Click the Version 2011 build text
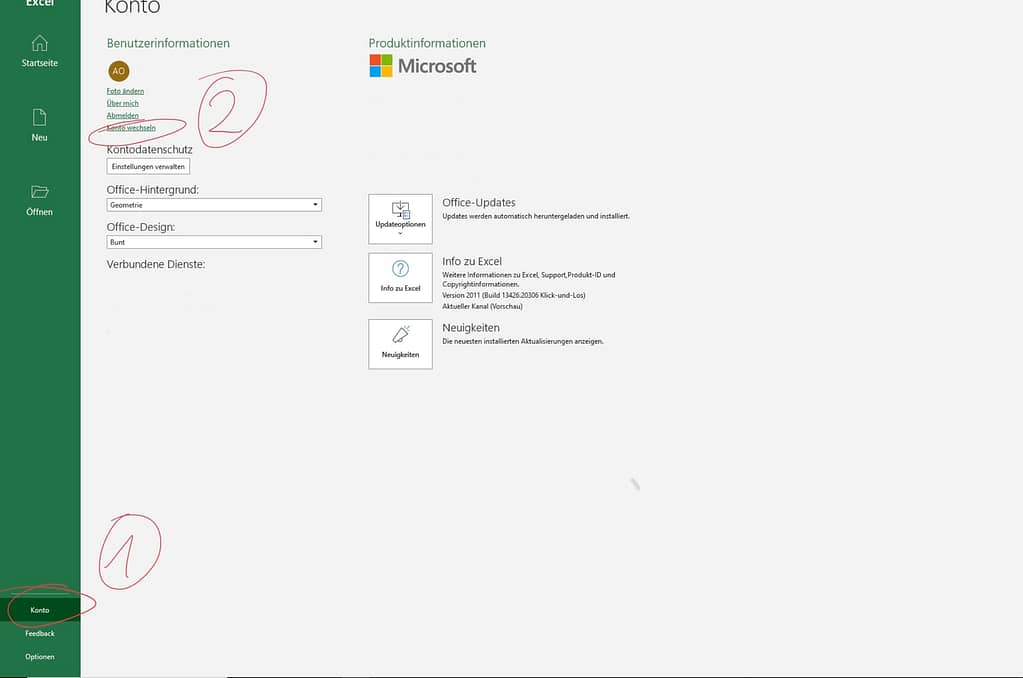Image resolution: width=1023 pixels, height=678 pixels. click(x=513, y=295)
